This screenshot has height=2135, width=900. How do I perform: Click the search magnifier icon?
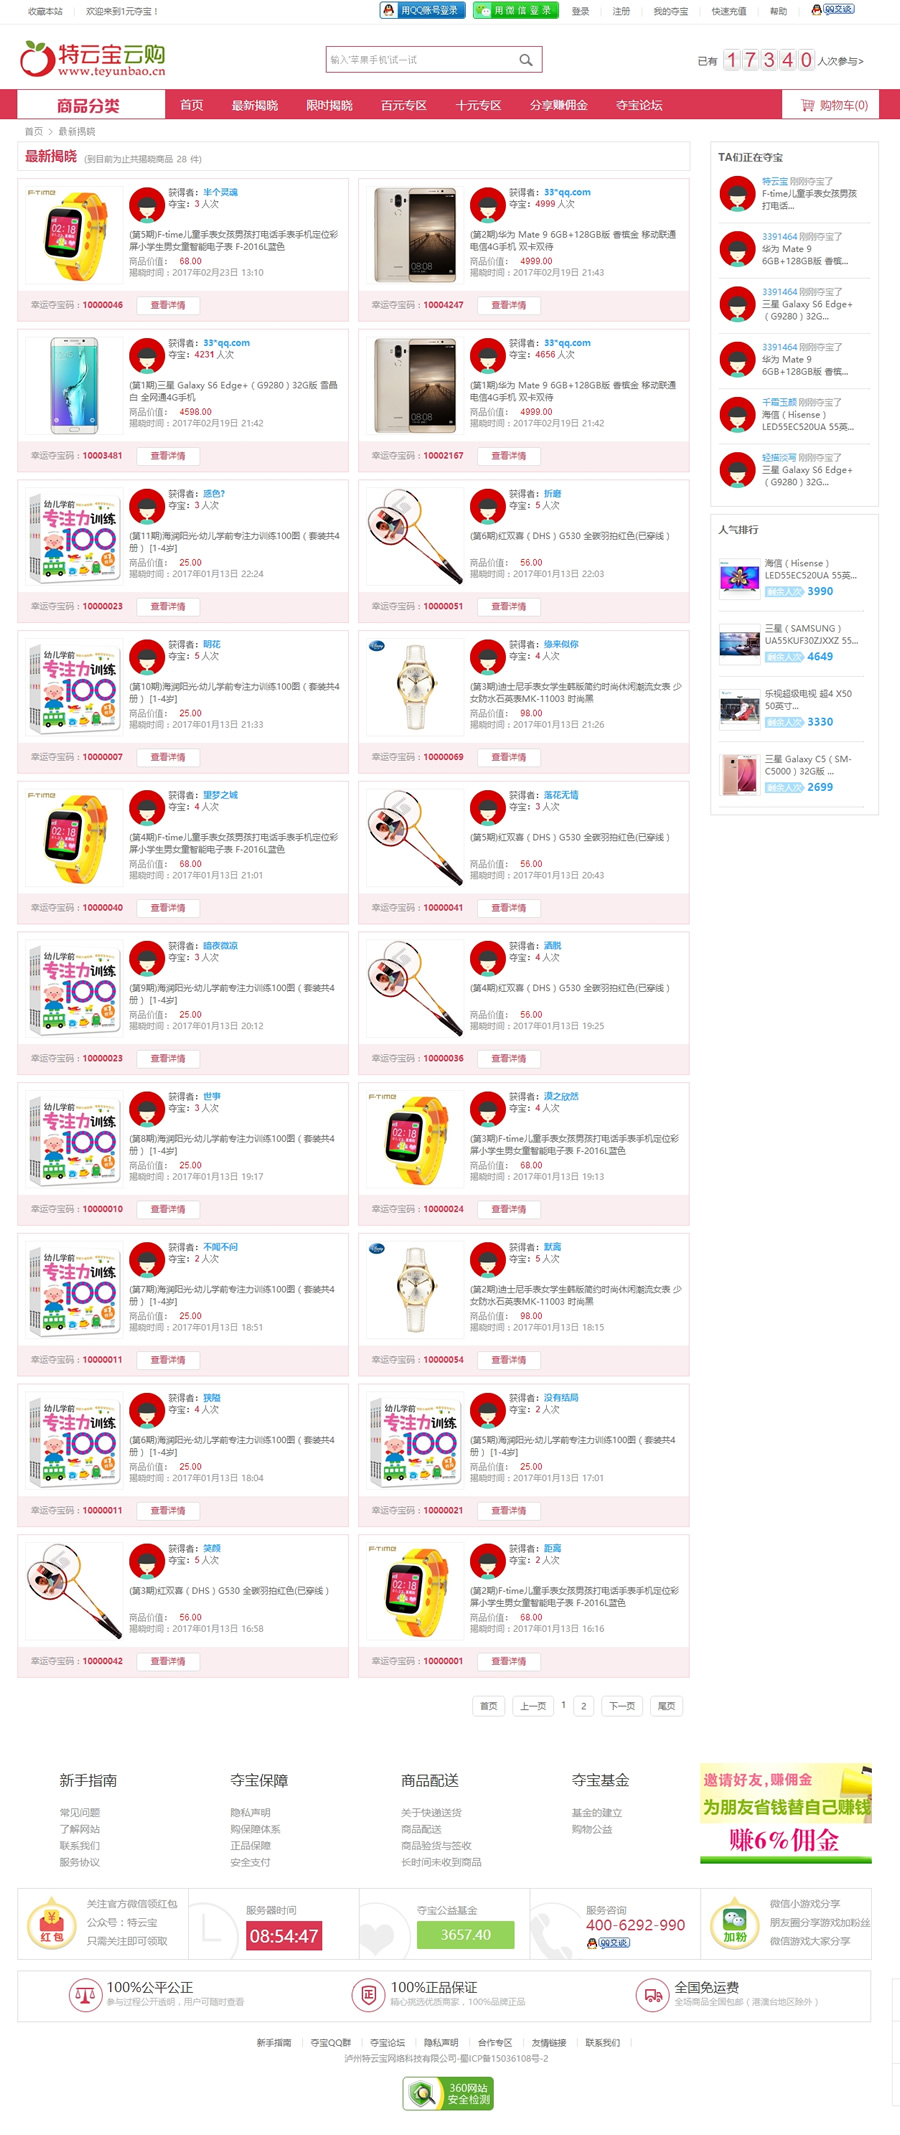pyautogui.click(x=525, y=60)
